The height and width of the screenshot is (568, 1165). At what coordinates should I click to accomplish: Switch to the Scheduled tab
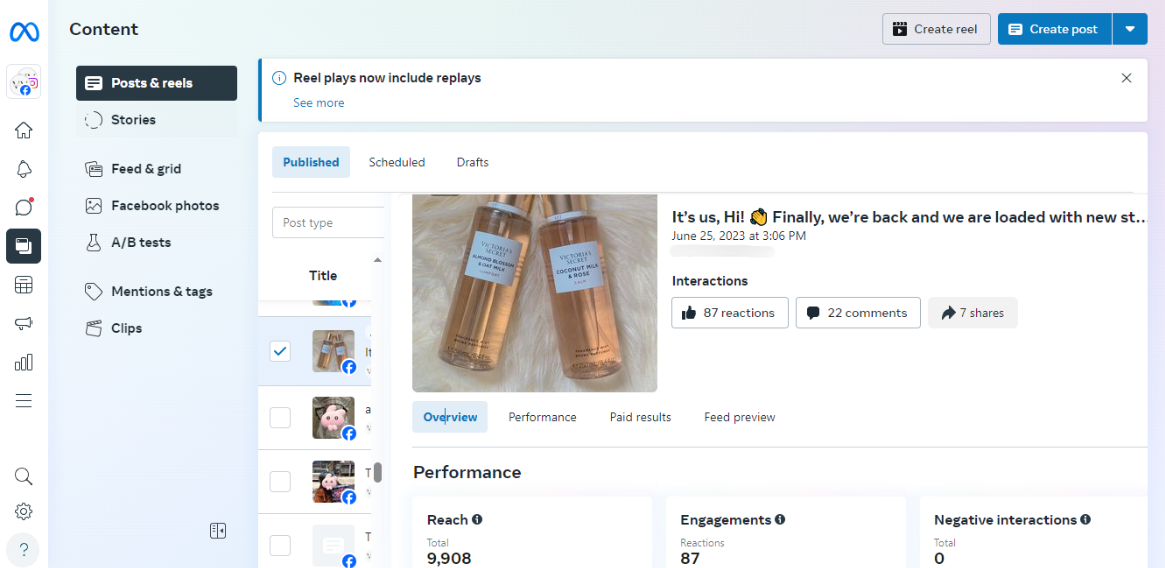pyautogui.click(x=397, y=162)
